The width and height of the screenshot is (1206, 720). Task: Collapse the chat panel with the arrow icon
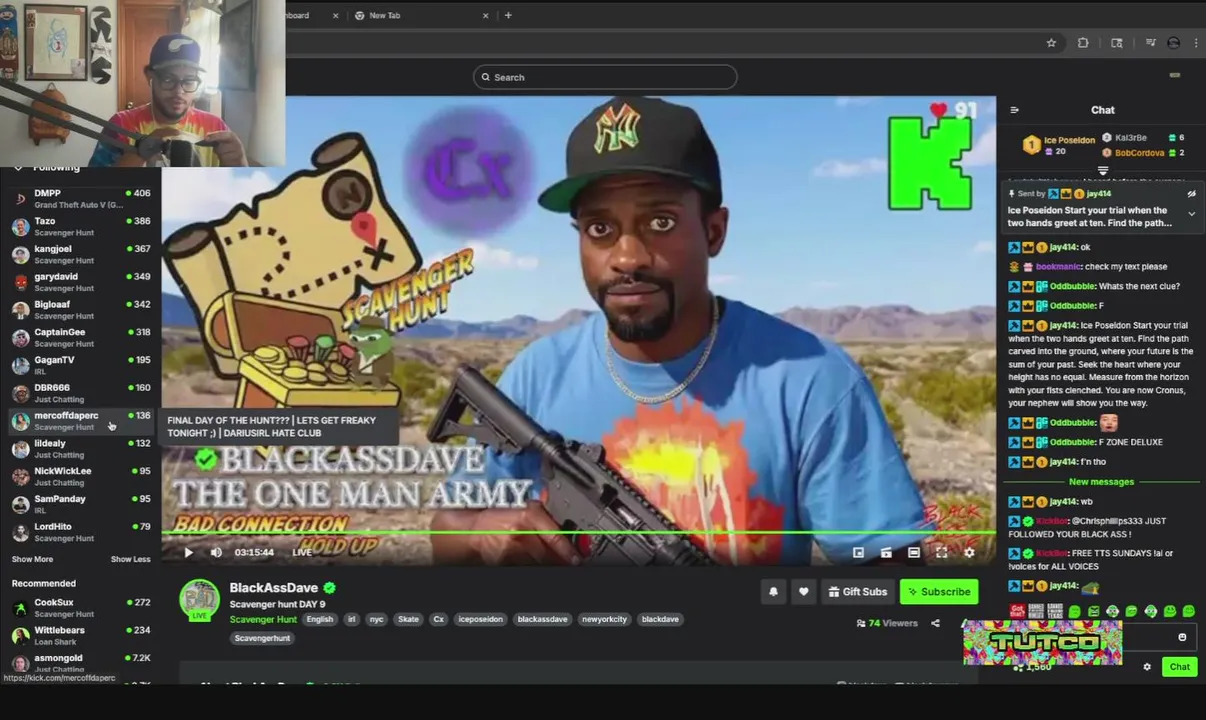(1014, 110)
